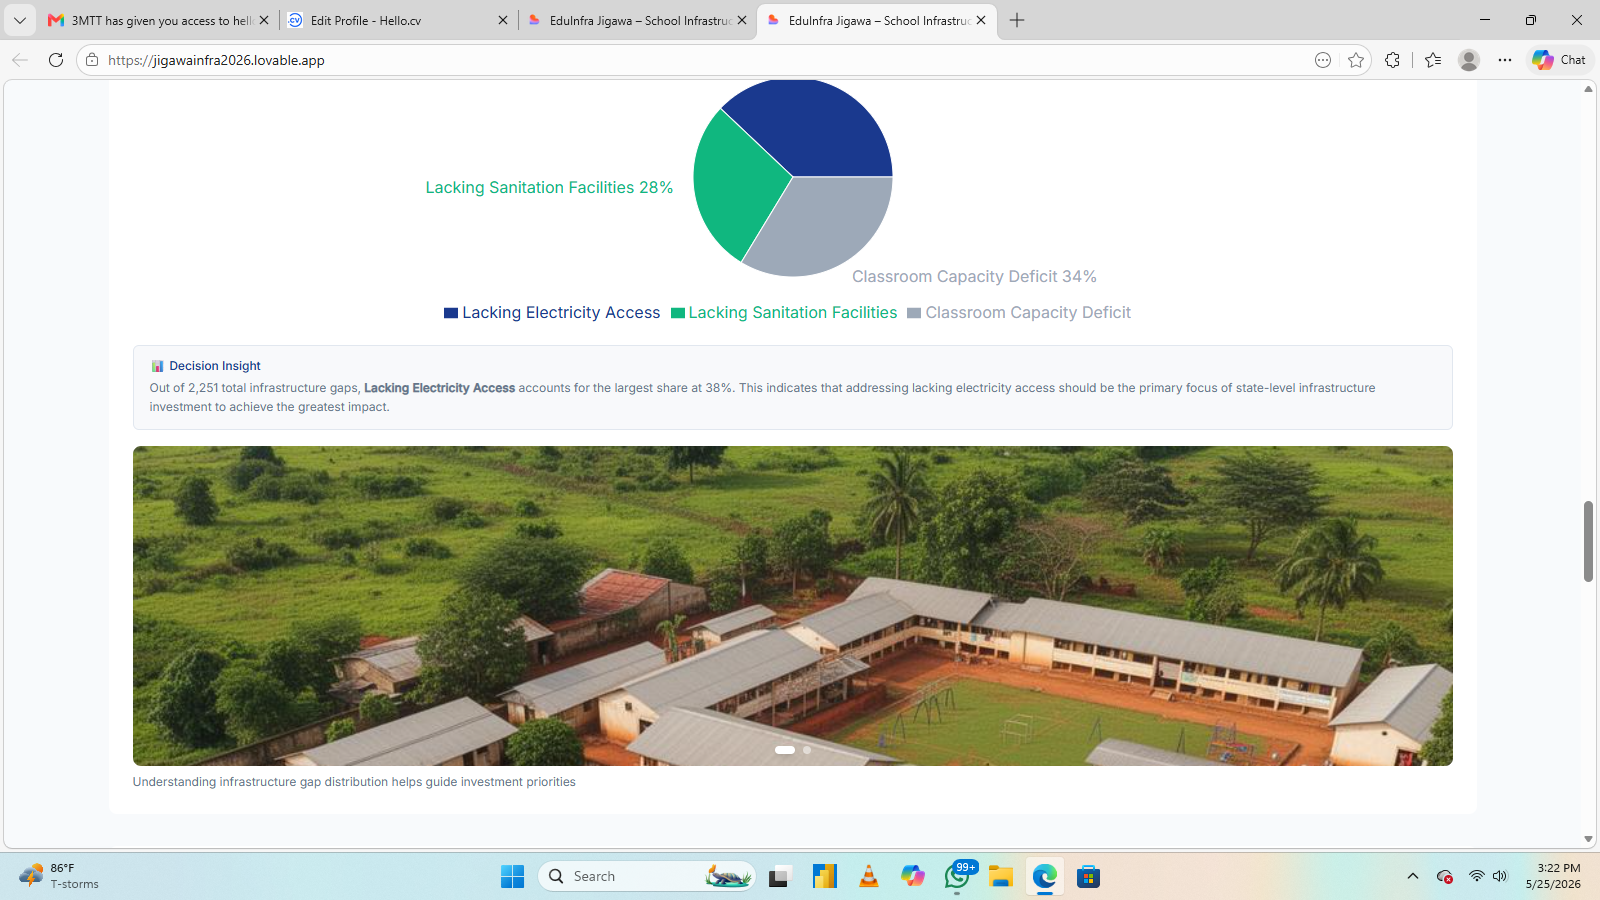Go back to the previous page
The height and width of the screenshot is (900, 1600).
tap(20, 60)
